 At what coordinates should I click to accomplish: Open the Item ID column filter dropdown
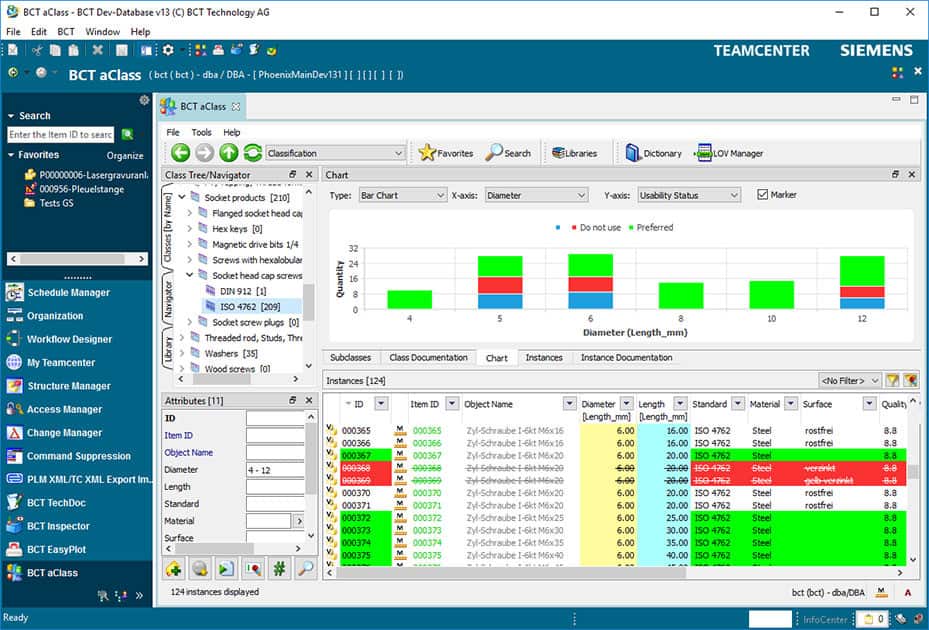click(x=452, y=404)
